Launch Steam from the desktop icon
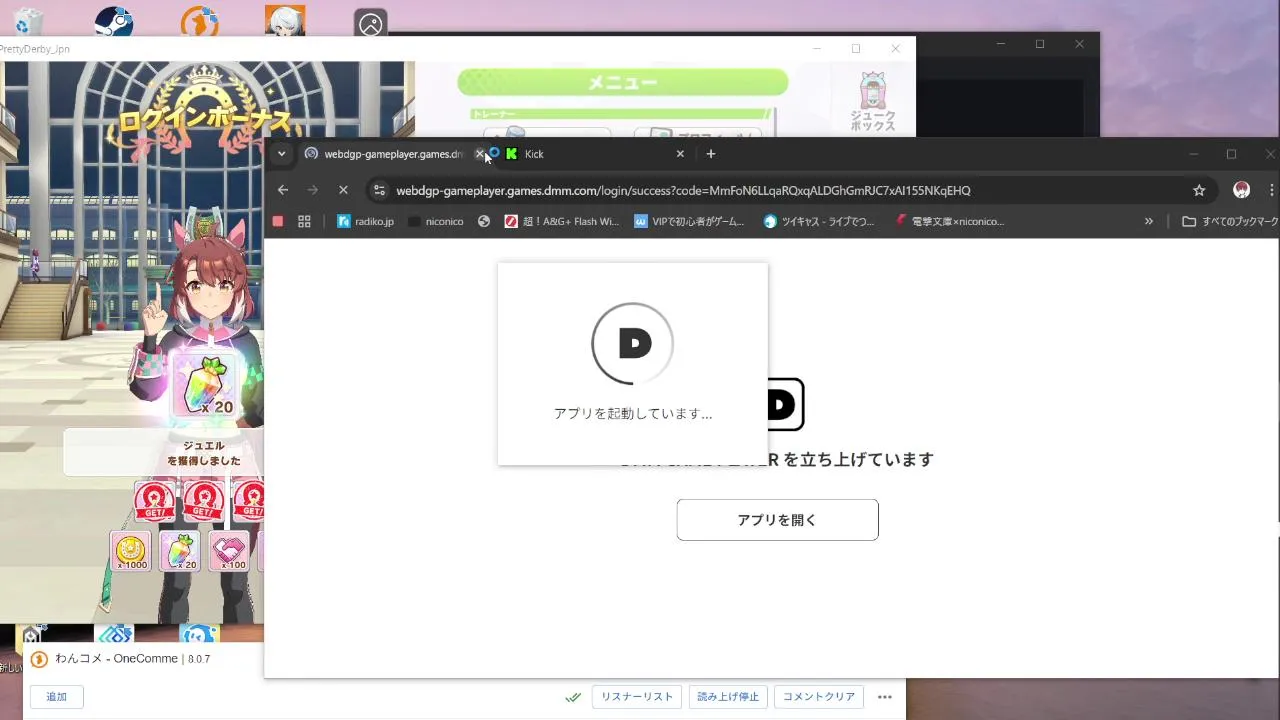Screen dimensions: 1280x720 114,21
